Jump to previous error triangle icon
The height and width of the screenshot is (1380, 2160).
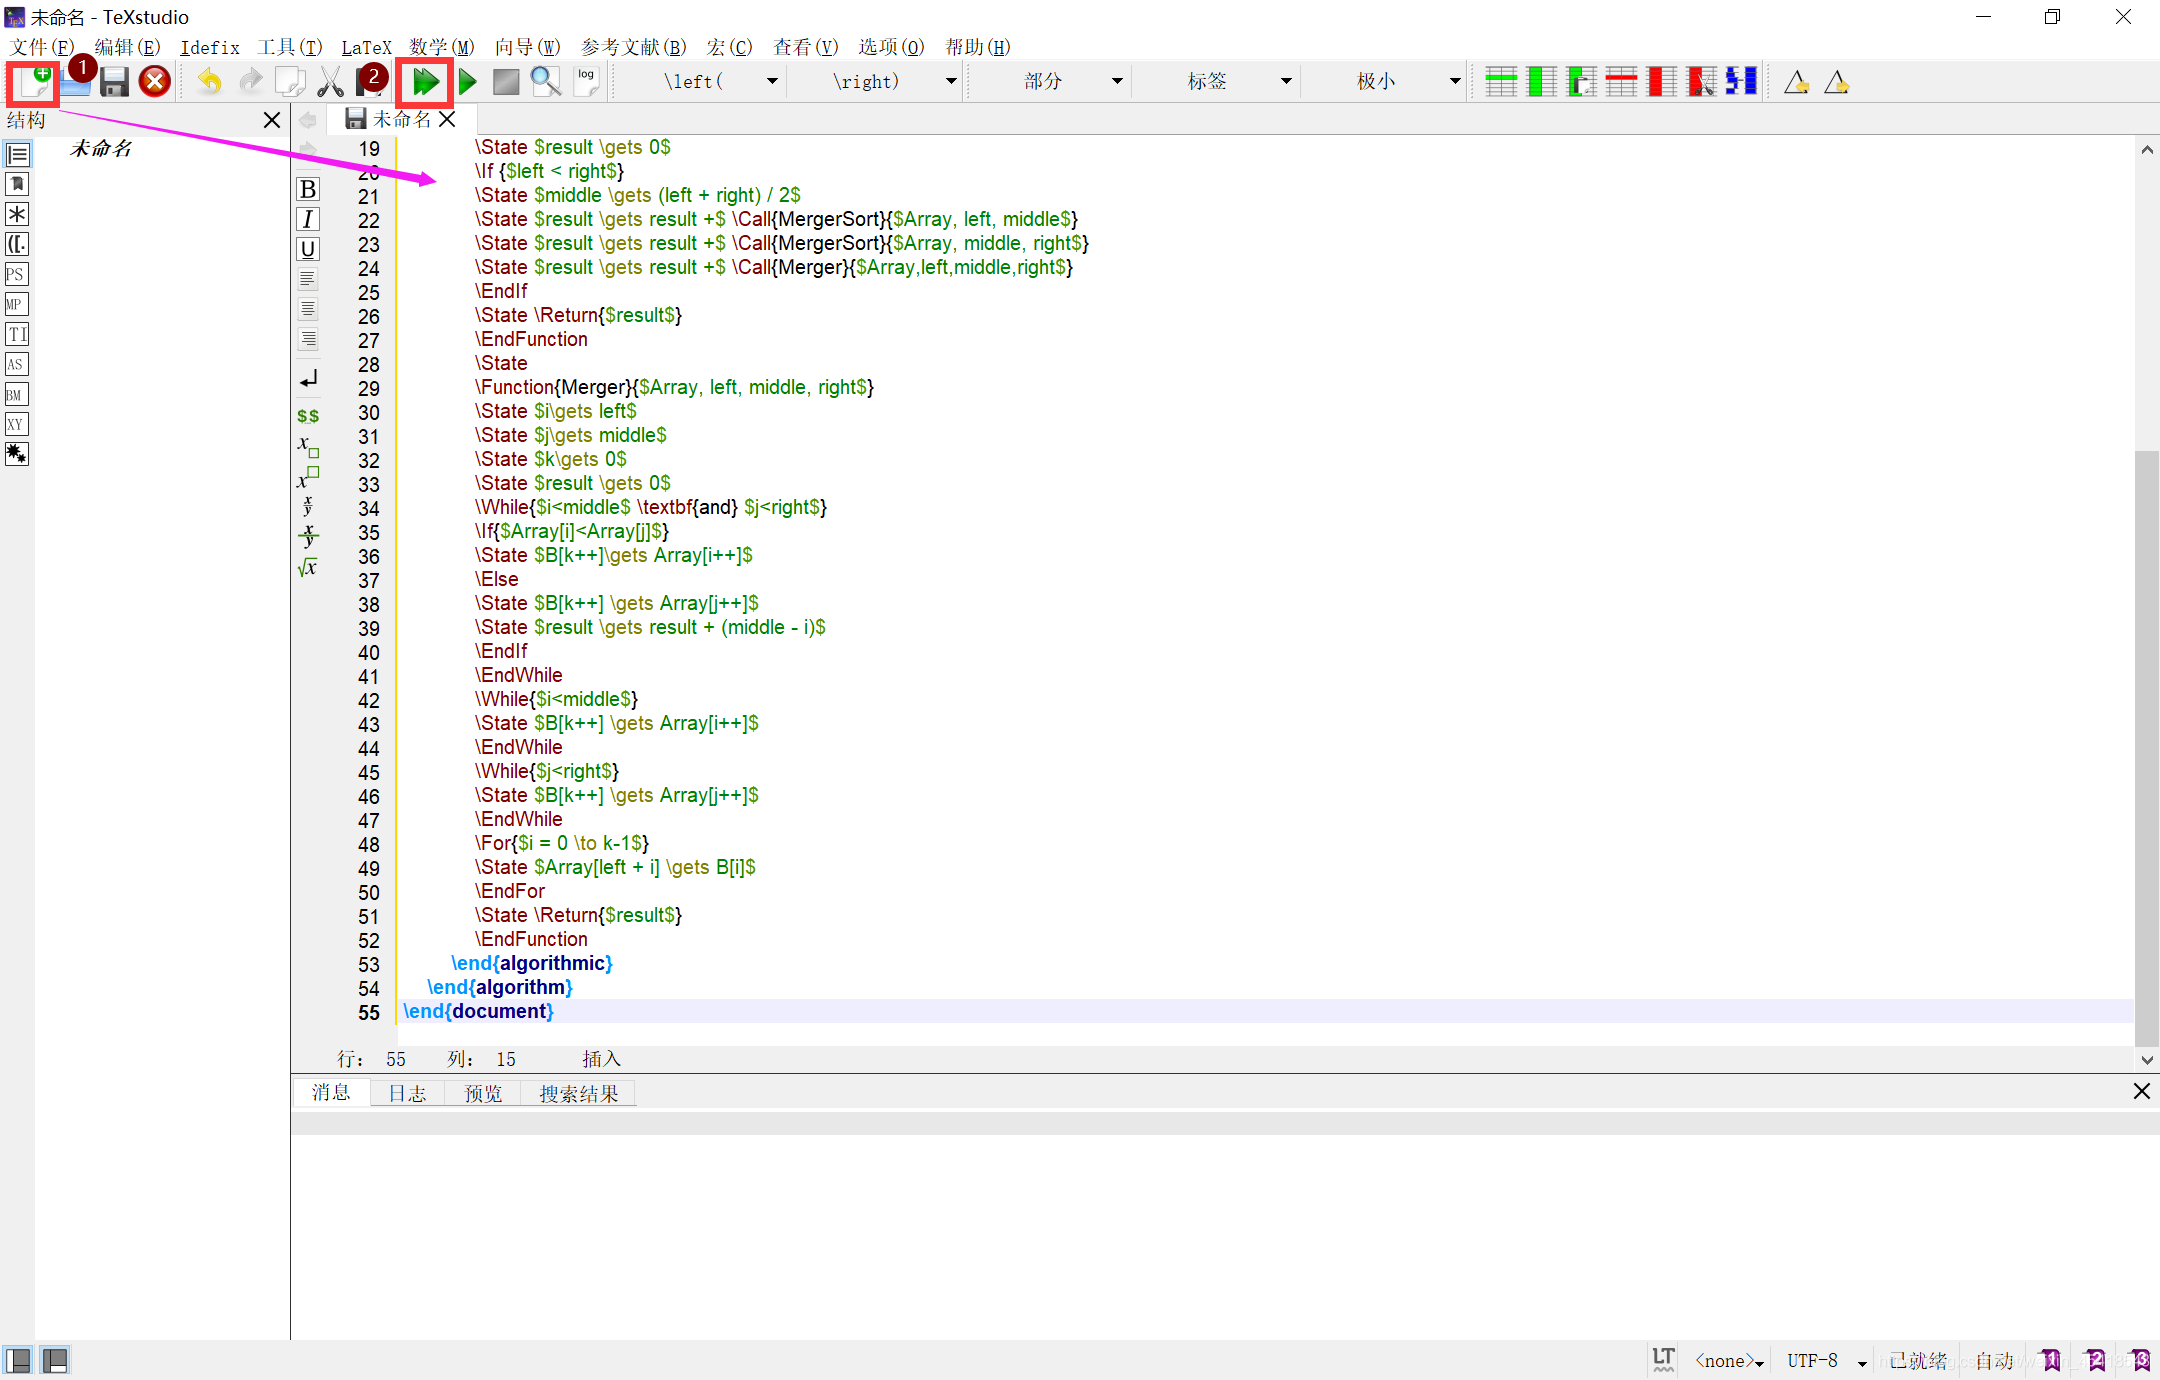tap(1796, 82)
